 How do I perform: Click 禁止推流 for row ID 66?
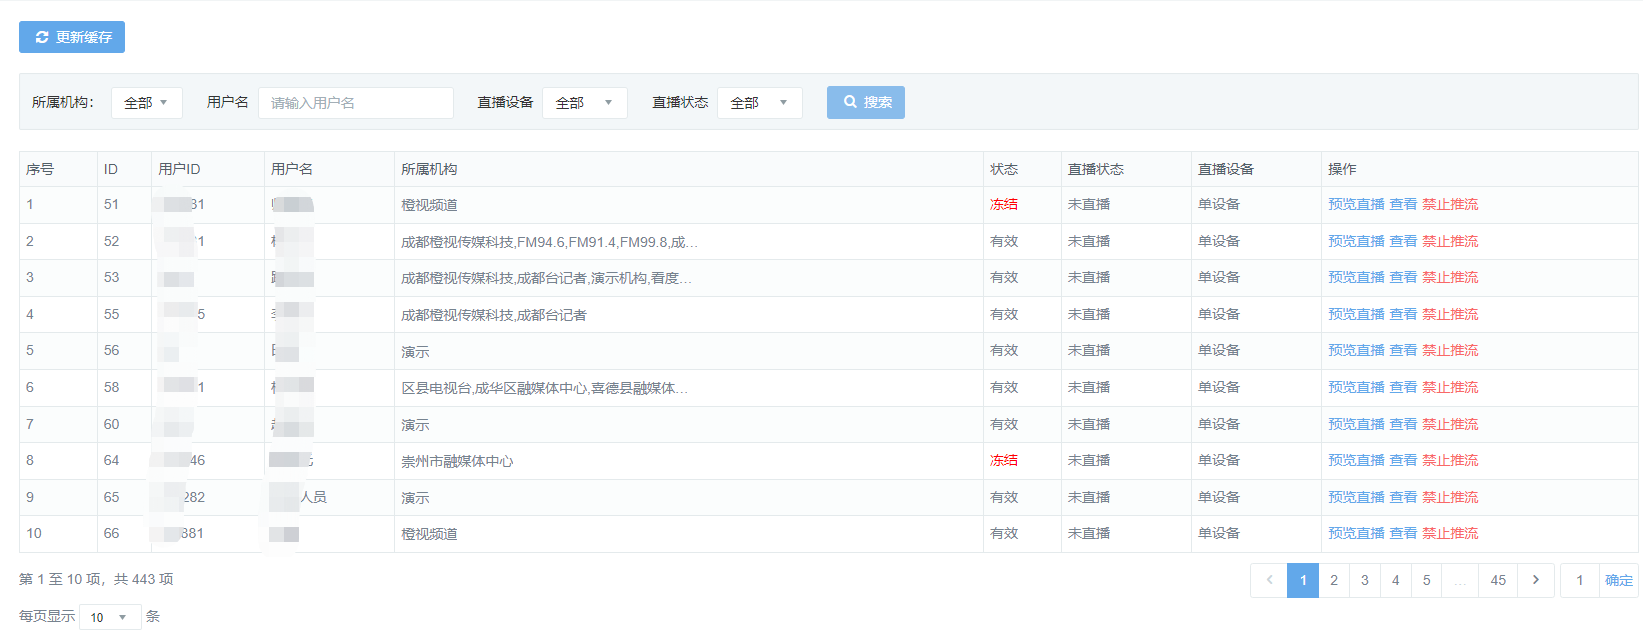click(x=1449, y=533)
